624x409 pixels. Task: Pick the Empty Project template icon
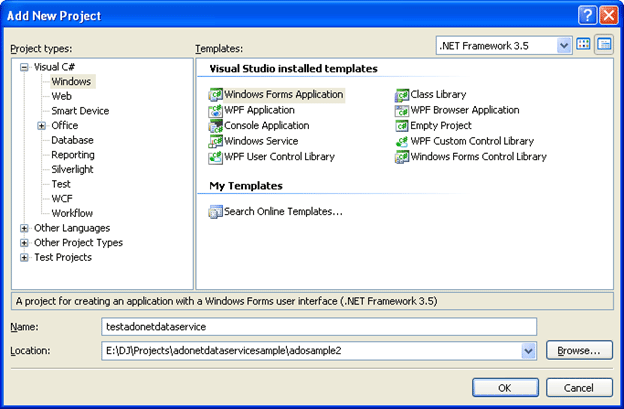point(402,126)
